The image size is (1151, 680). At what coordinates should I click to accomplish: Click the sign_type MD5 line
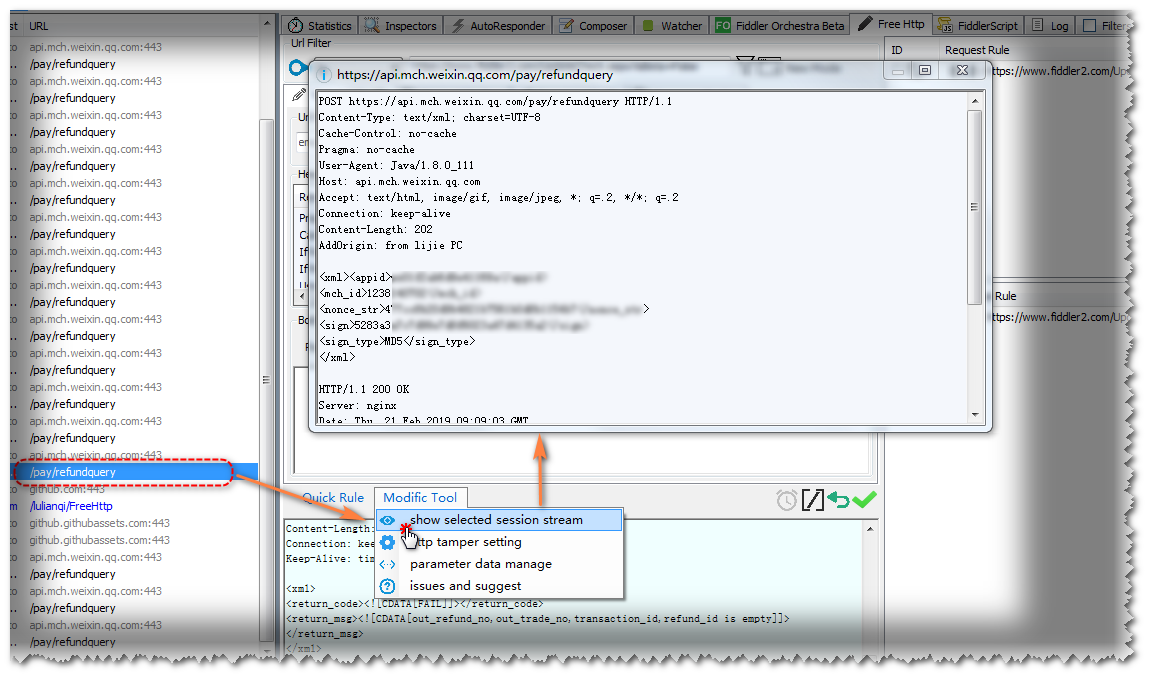click(x=397, y=341)
